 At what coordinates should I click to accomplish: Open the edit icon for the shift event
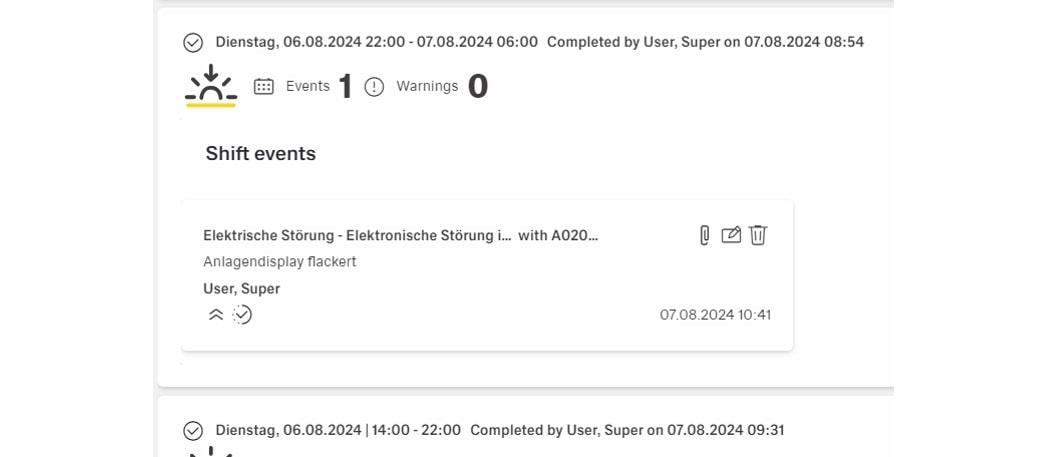click(x=731, y=235)
